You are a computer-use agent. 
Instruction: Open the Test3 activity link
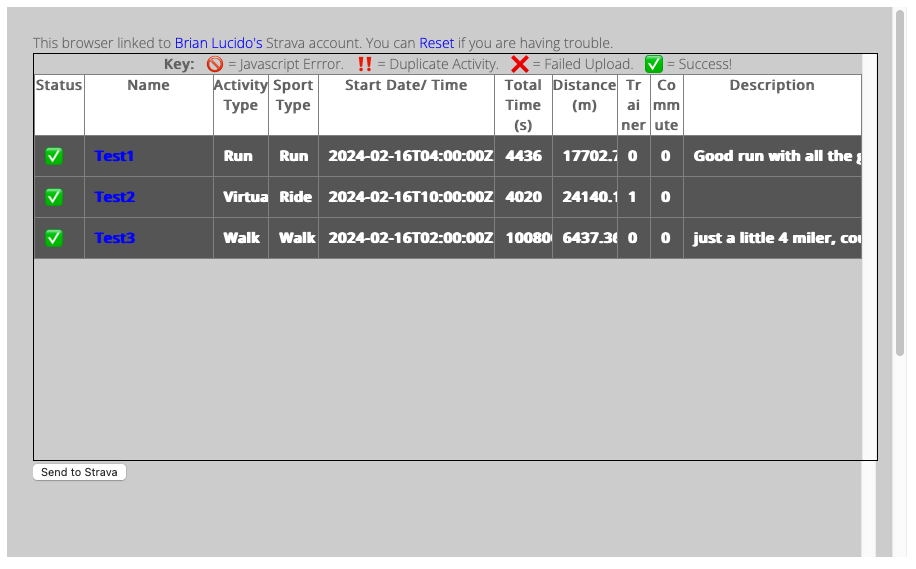point(115,238)
